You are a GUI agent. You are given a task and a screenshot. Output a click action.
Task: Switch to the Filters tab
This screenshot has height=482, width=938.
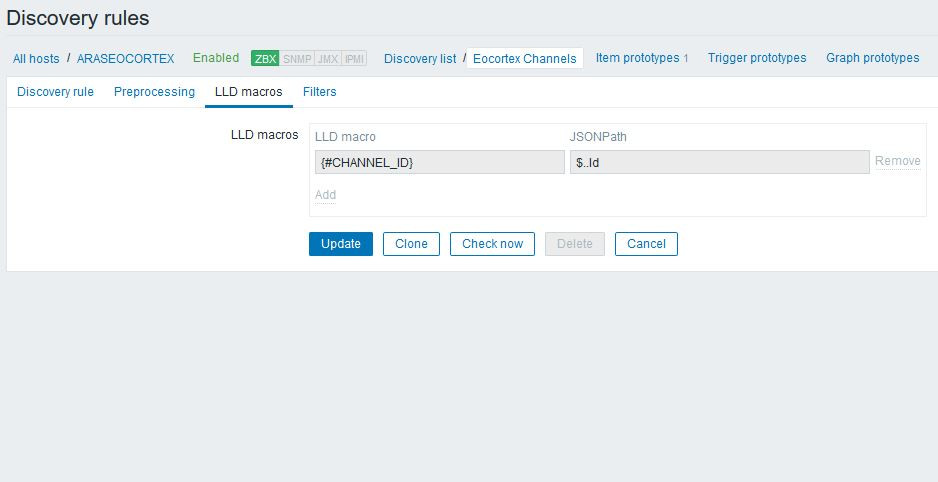319,92
